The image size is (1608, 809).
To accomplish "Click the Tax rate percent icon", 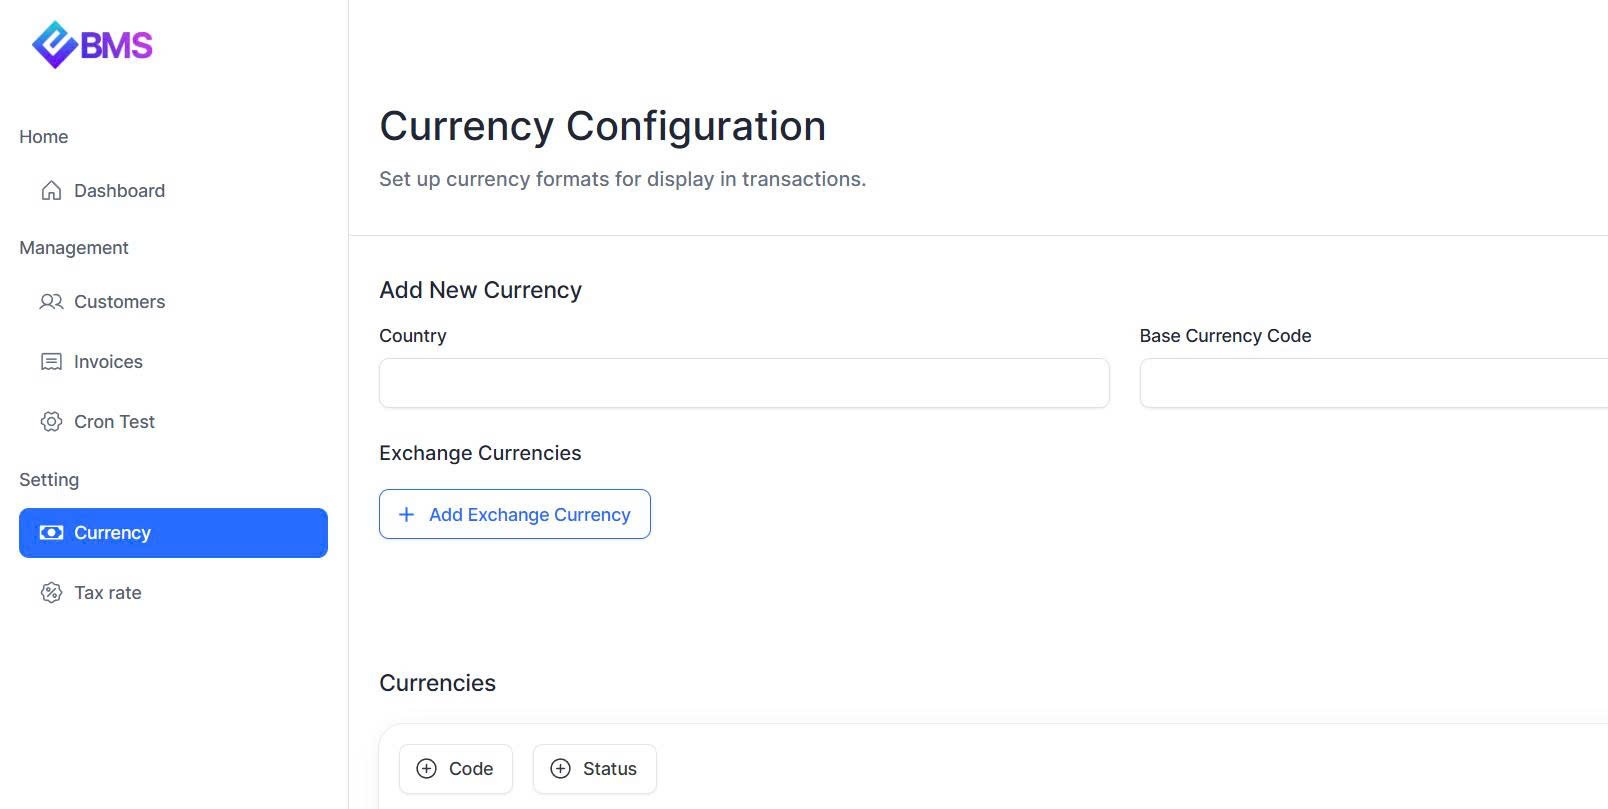I will [x=51, y=593].
